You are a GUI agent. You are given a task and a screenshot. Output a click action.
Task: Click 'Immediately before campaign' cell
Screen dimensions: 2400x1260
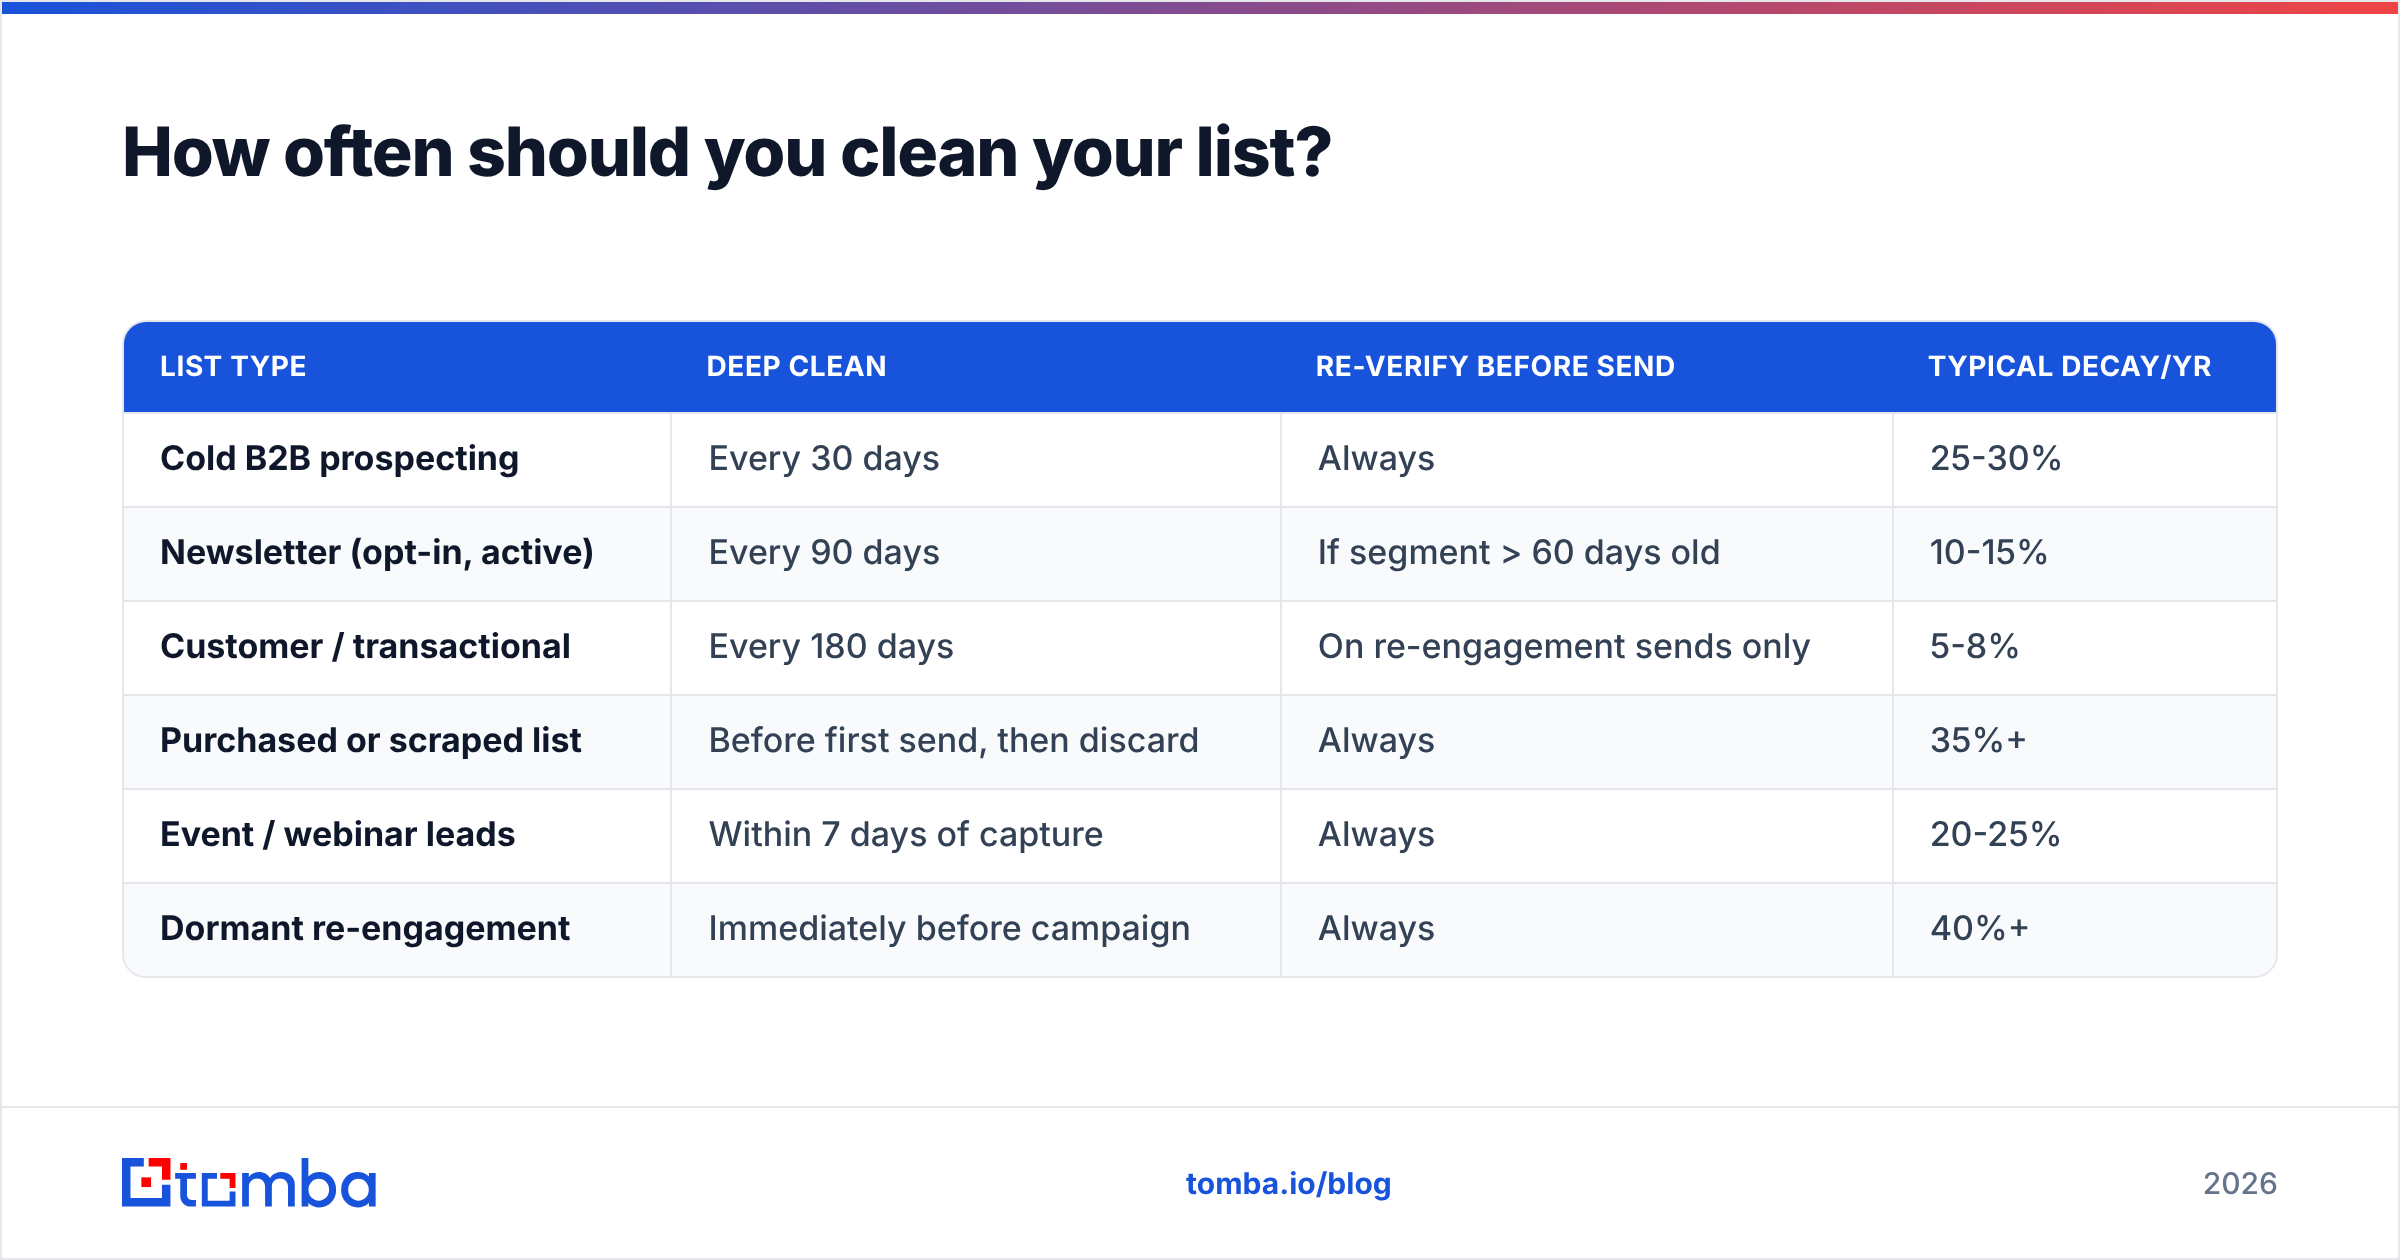tap(950, 929)
